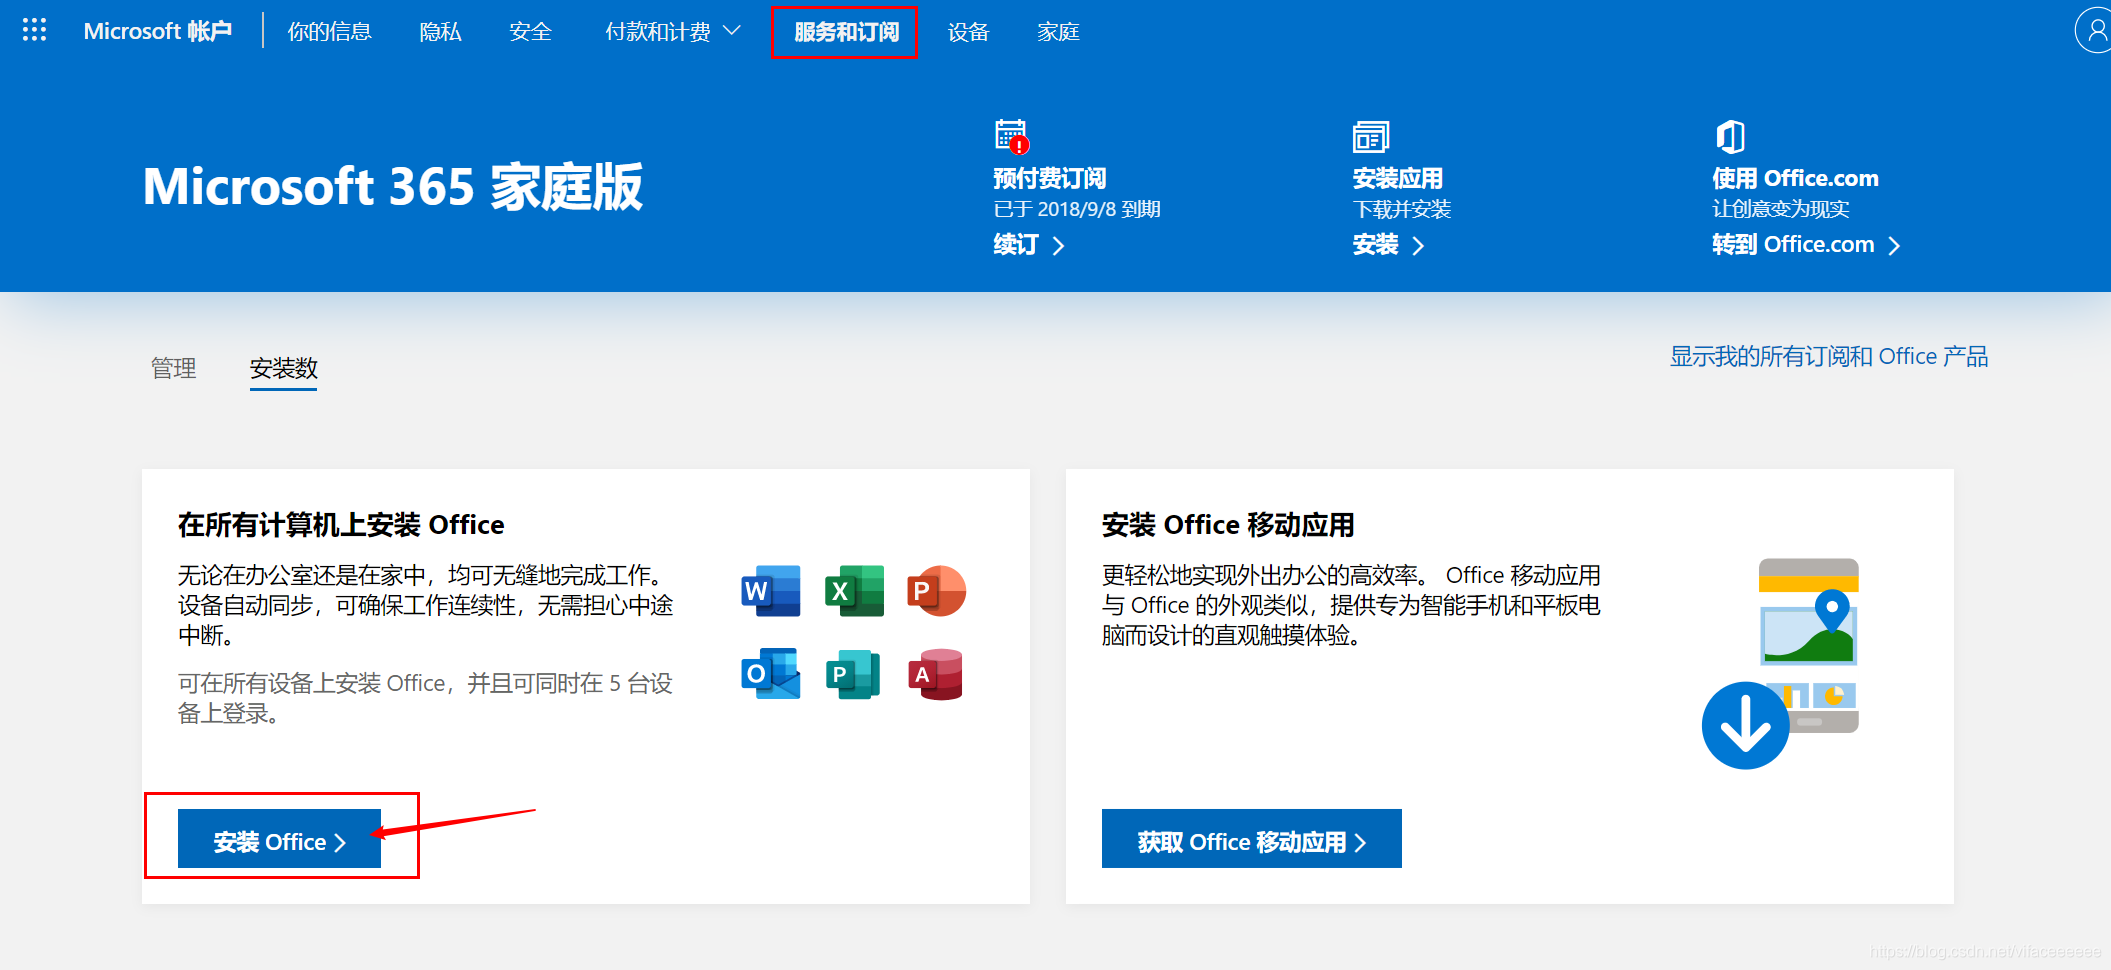Click the account profile avatar icon

pos(2094,30)
